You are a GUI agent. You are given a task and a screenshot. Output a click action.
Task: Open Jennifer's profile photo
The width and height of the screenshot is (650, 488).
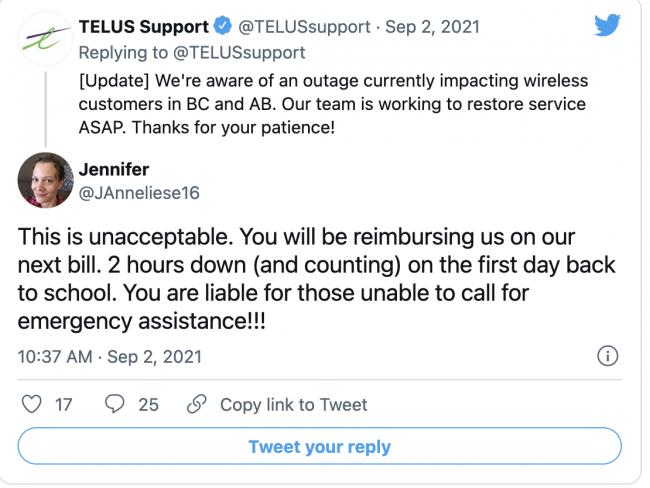pos(45,180)
